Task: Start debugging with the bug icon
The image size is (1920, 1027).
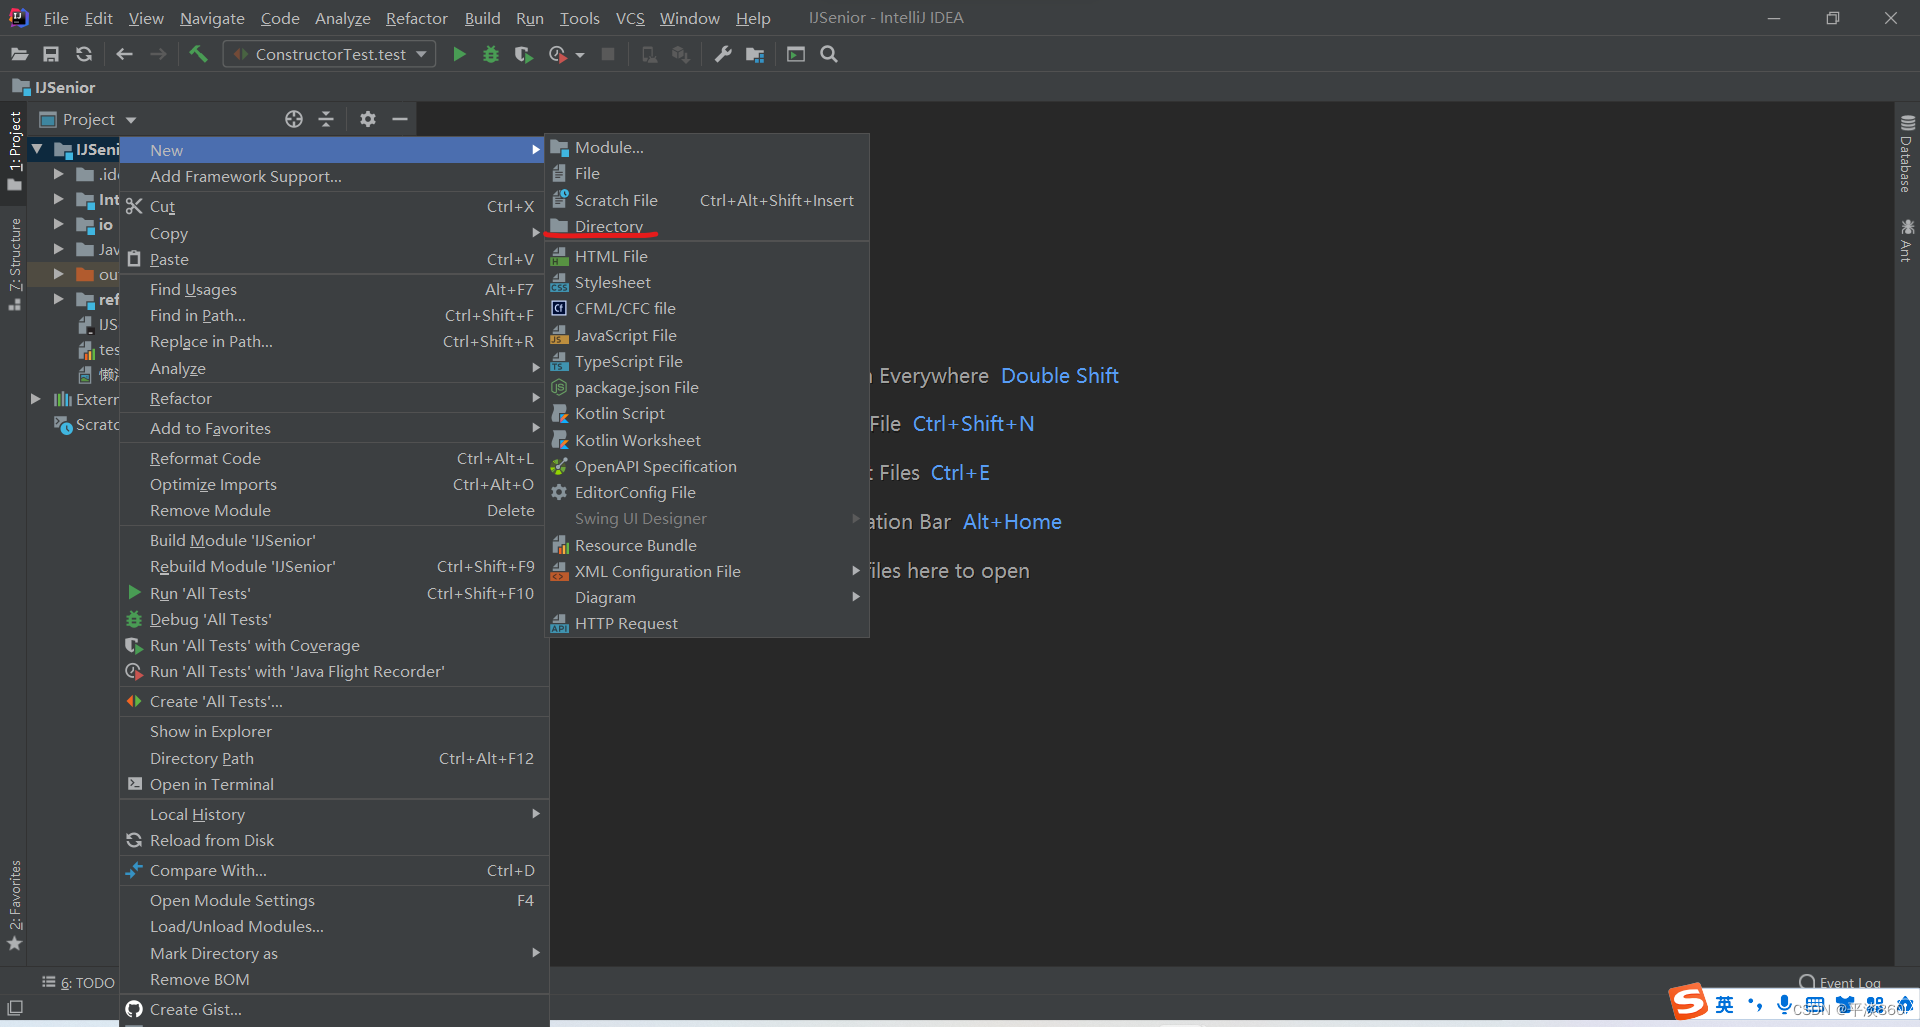Action: pos(490,54)
